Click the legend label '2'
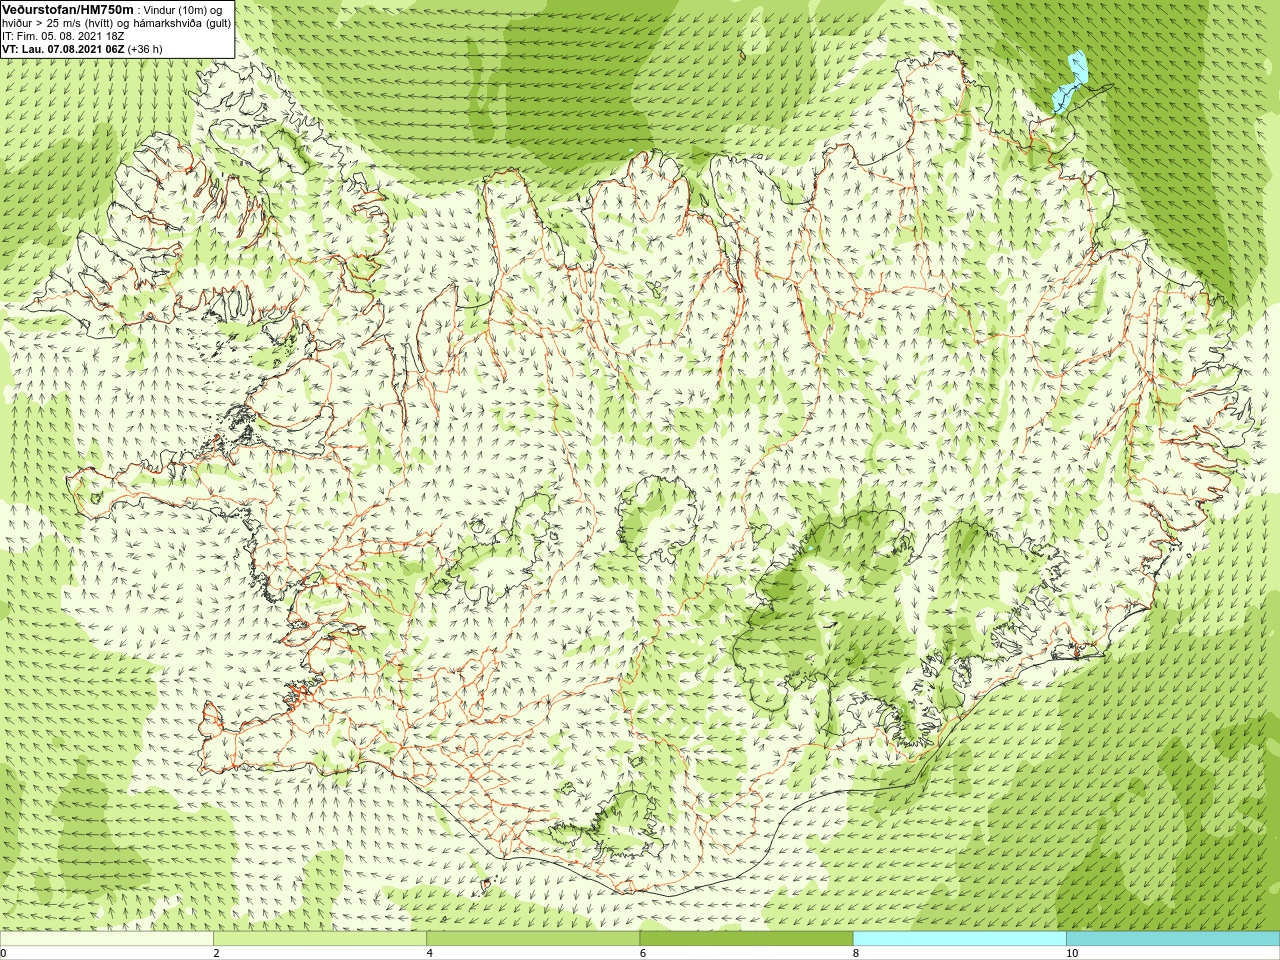 pos(216,954)
